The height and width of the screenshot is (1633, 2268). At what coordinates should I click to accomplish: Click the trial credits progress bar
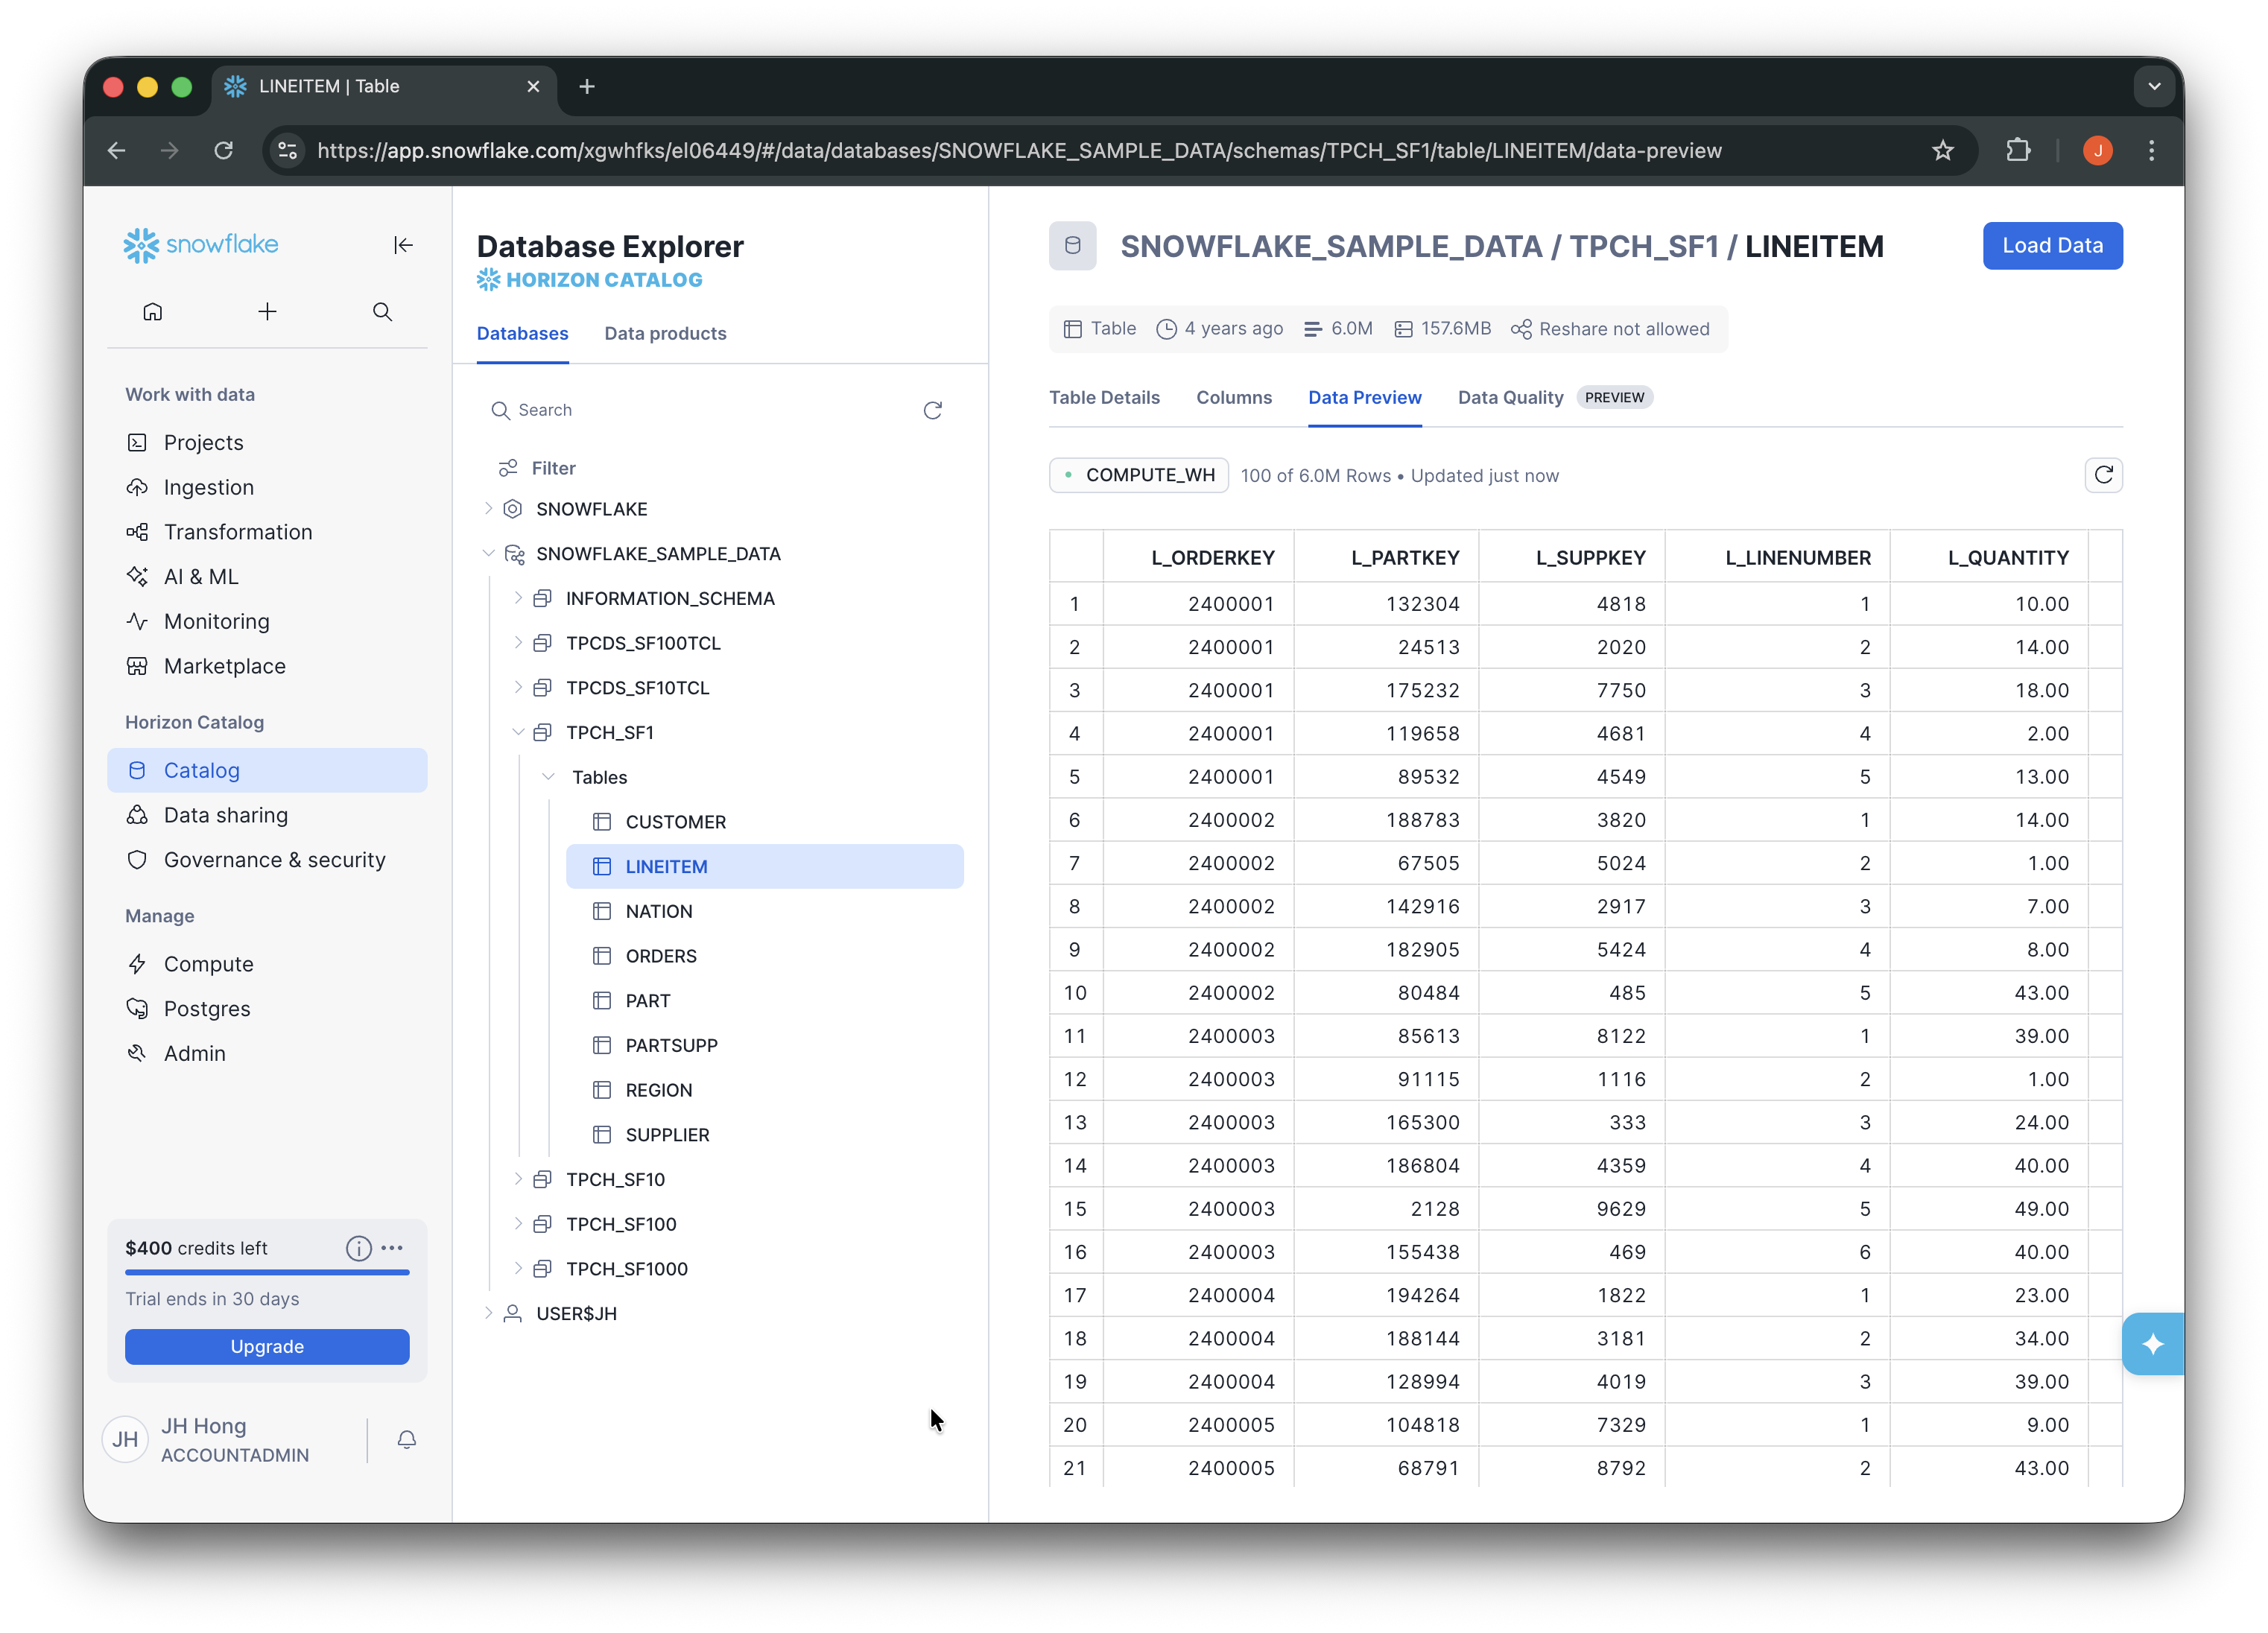pyautogui.click(x=267, y=1273)
